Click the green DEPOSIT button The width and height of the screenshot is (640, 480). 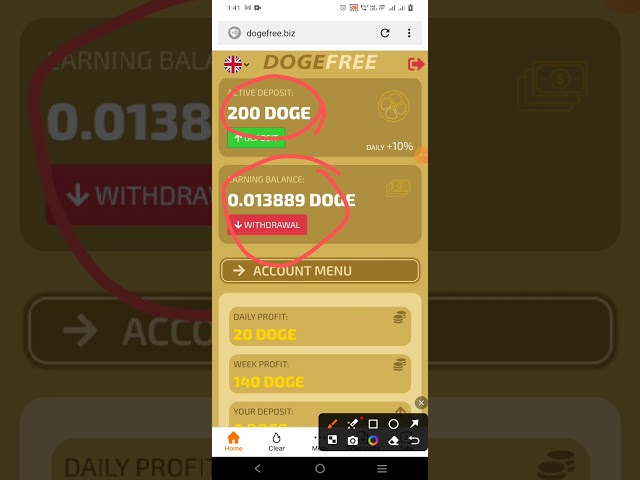[256, 138]
